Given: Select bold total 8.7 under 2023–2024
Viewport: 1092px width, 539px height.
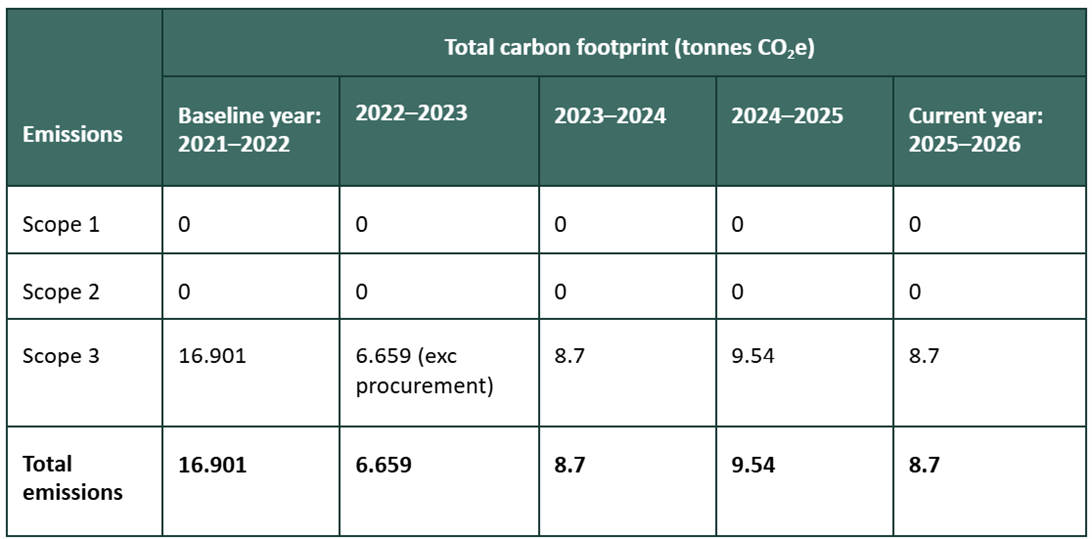Looking at the screenshot, I should click(570, 464).
